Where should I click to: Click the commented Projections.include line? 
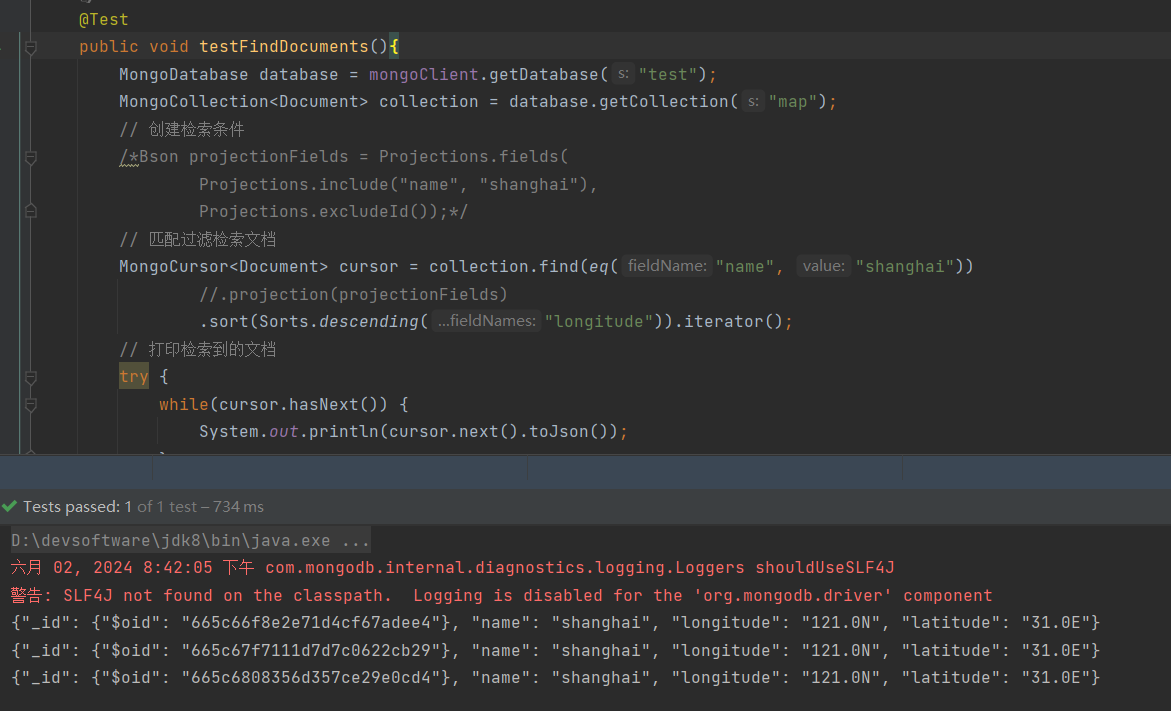coord(398,184)
